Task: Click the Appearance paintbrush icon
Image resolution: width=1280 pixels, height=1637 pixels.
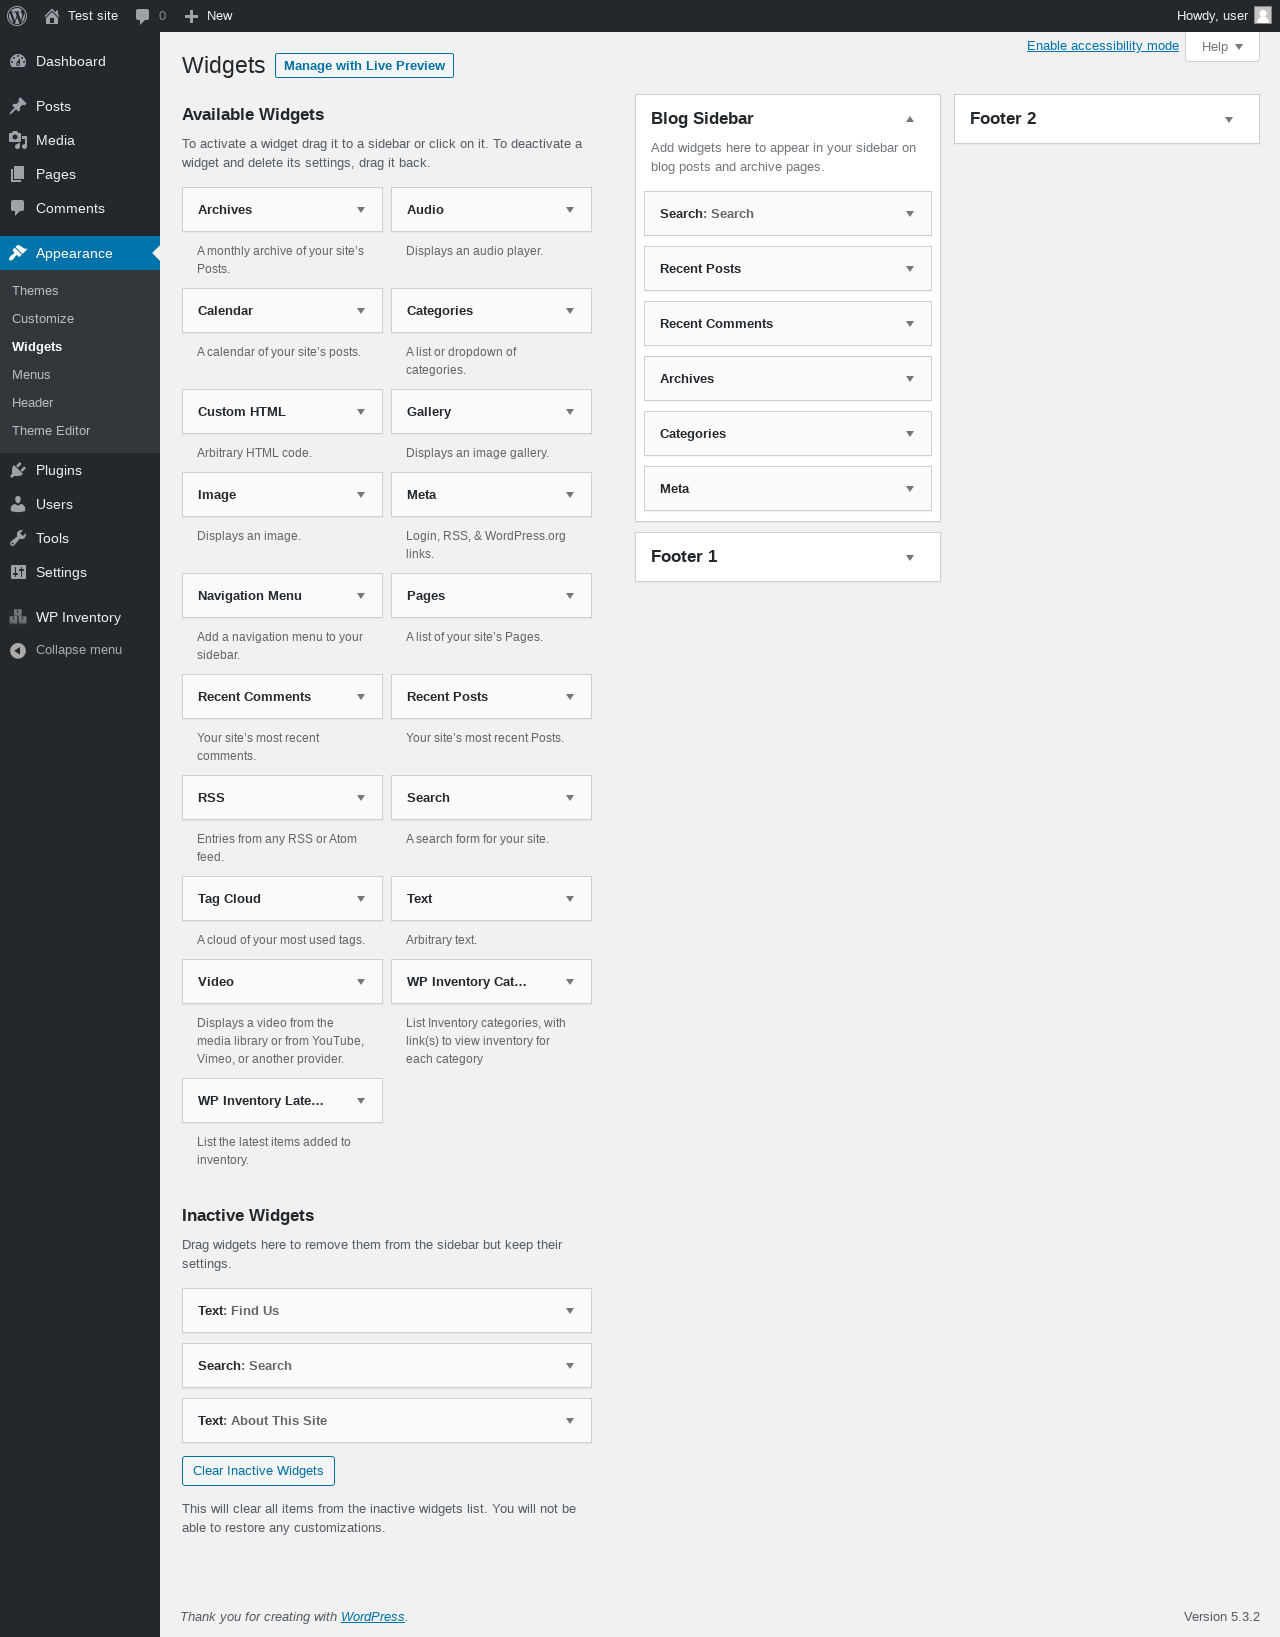Action: pyautogui.click(x=18, y=253)
